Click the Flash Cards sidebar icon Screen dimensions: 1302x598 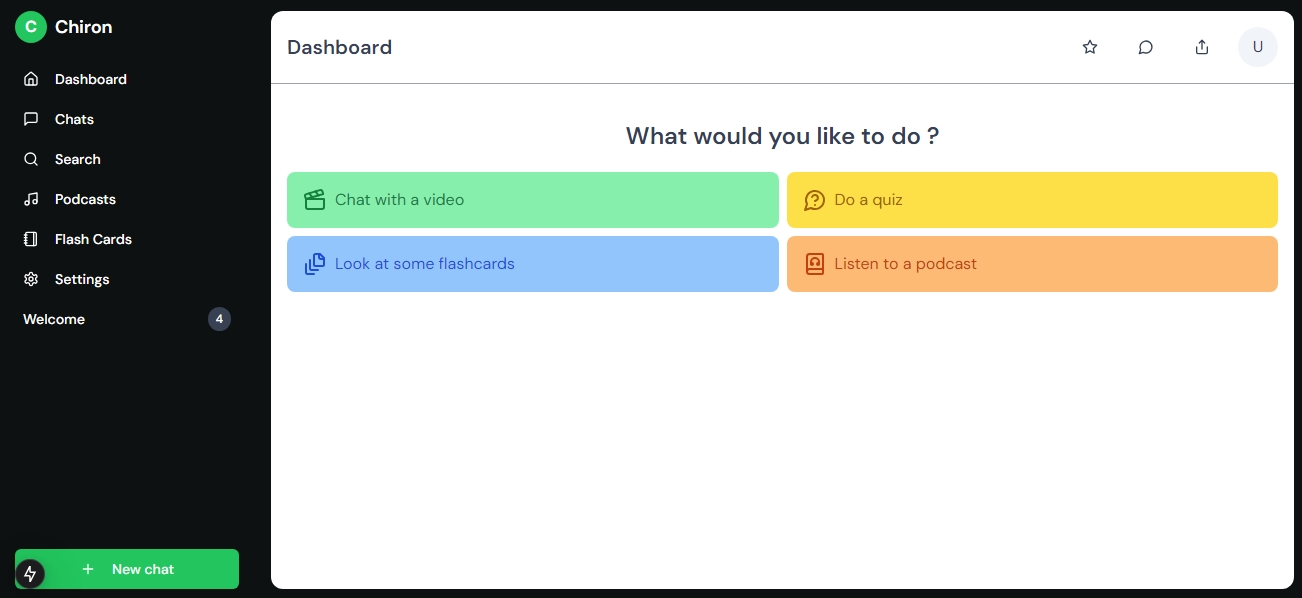[31, 239]
